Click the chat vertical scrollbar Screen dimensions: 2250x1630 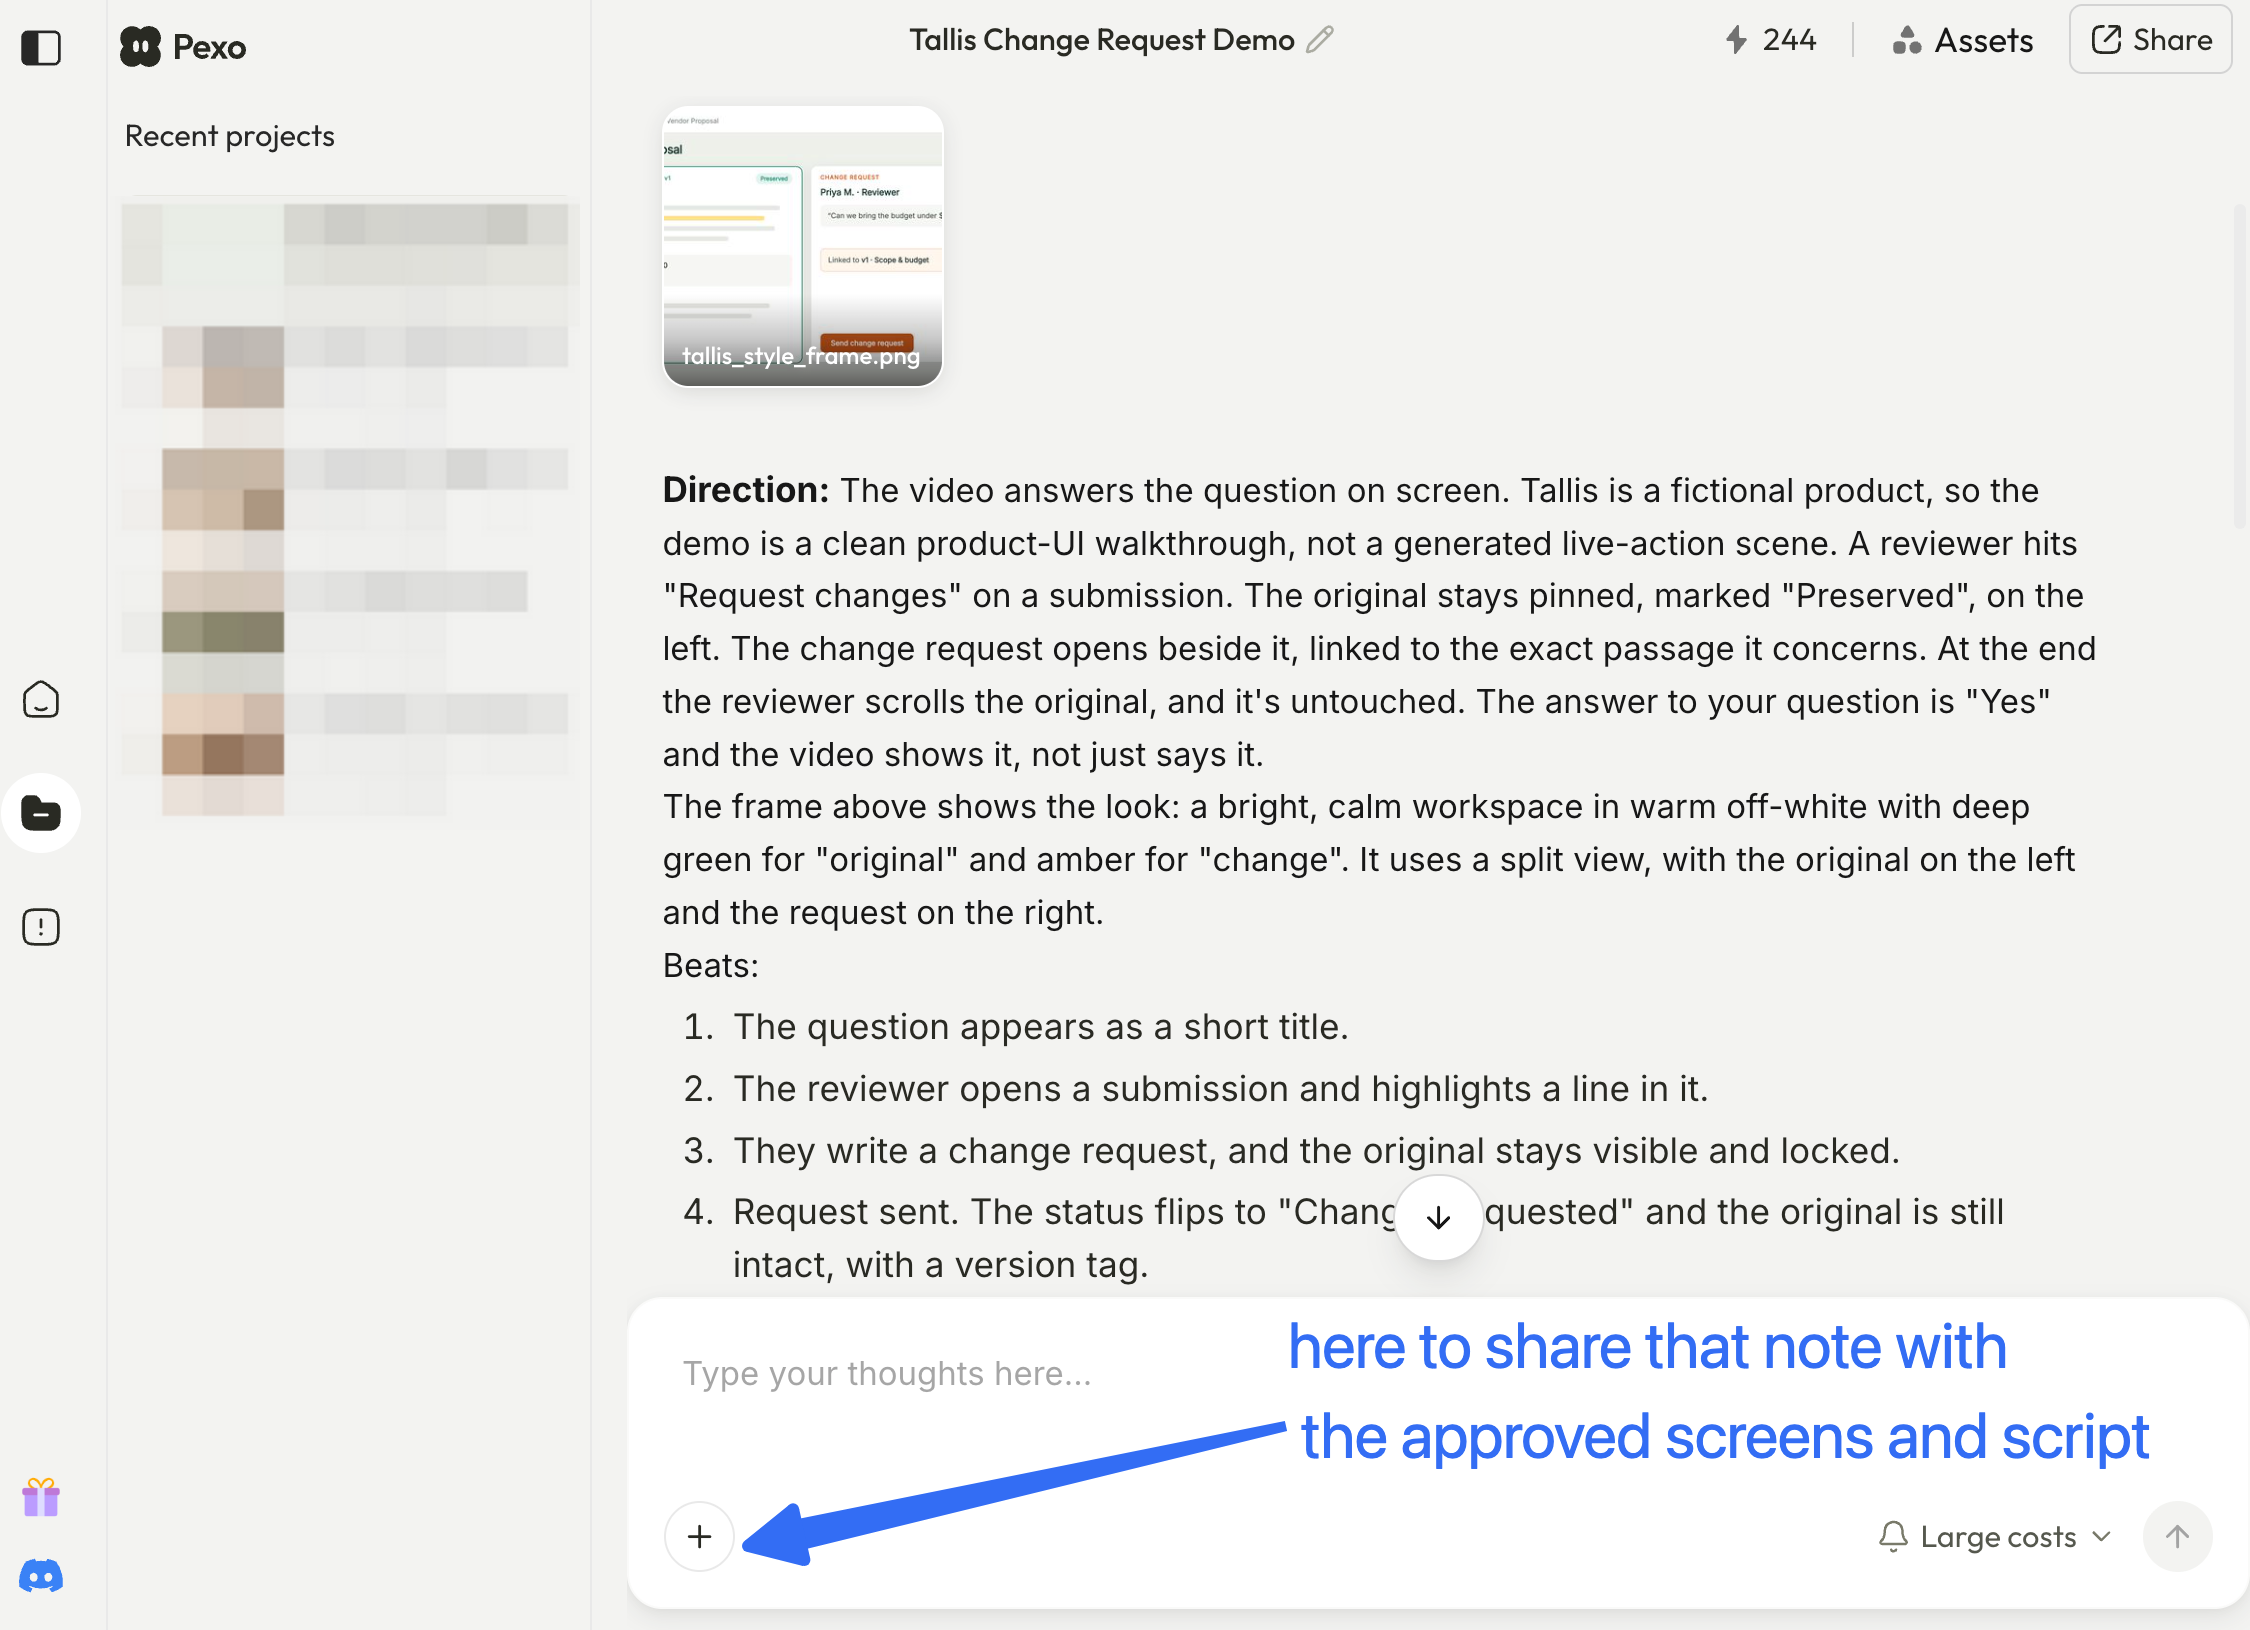click(2240, 366)
